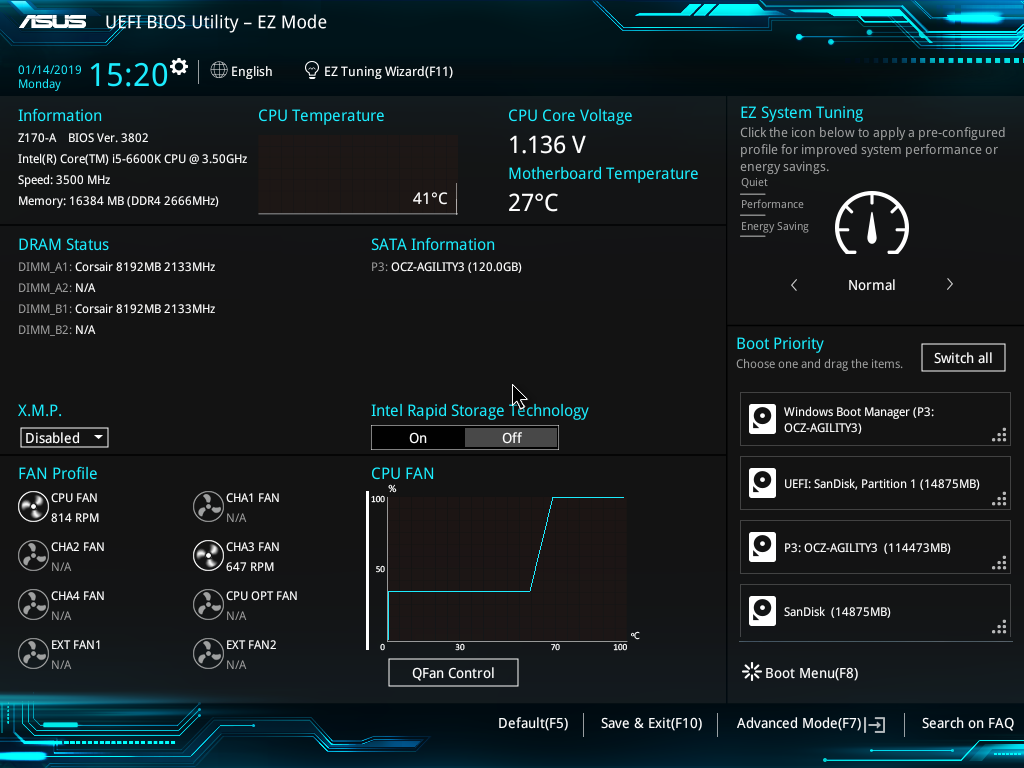Open the X.M.P. dropdown

pyautogui.click(x=64, y=438)
